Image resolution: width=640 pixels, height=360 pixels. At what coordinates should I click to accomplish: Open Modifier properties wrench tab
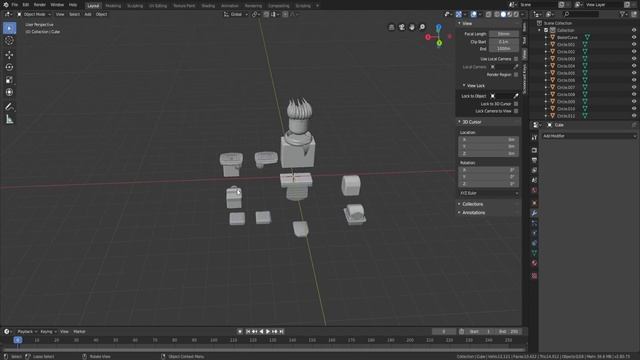pos(534,213)
